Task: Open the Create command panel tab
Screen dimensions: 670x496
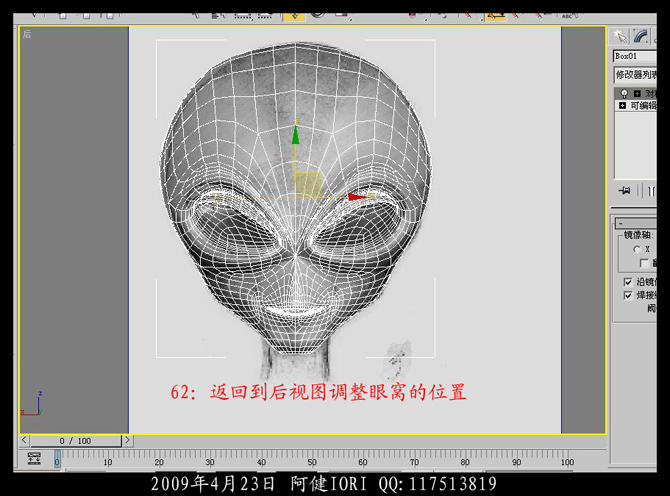Action: tap(620, 36)
